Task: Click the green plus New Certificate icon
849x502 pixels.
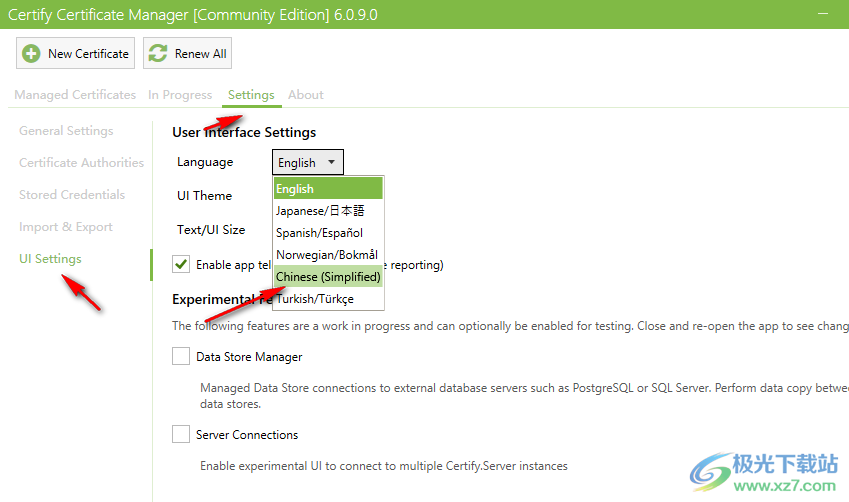Action: pyautogui.click(x=31, y=54)
